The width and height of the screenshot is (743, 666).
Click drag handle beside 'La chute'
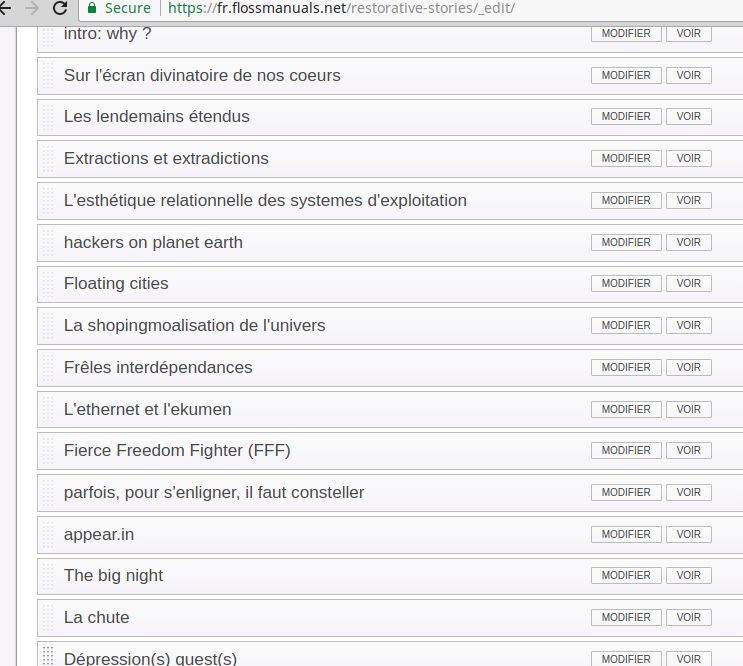[x=47, y=618]
